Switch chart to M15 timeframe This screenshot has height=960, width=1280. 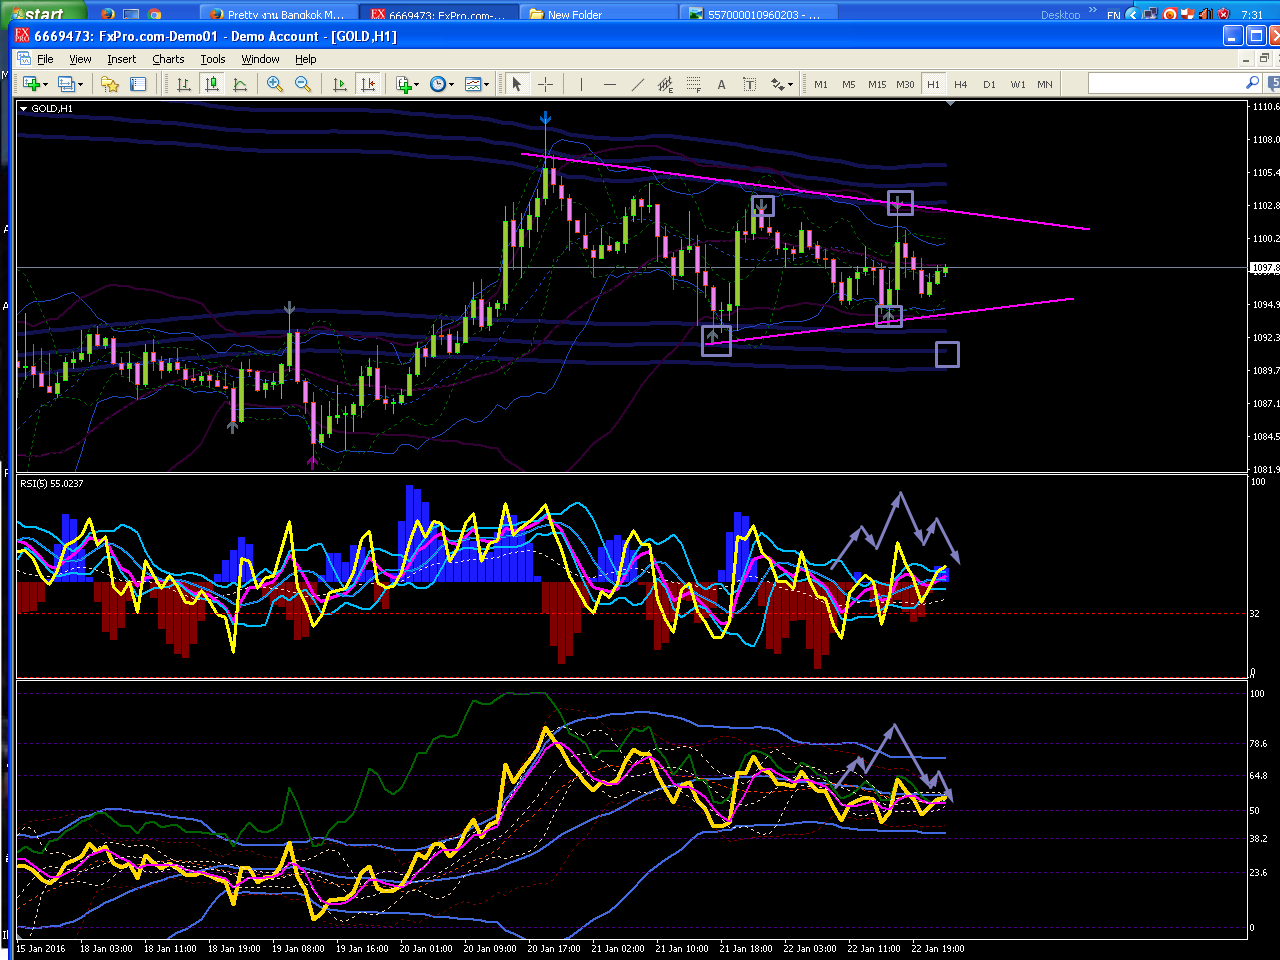[x=877, y=84]
